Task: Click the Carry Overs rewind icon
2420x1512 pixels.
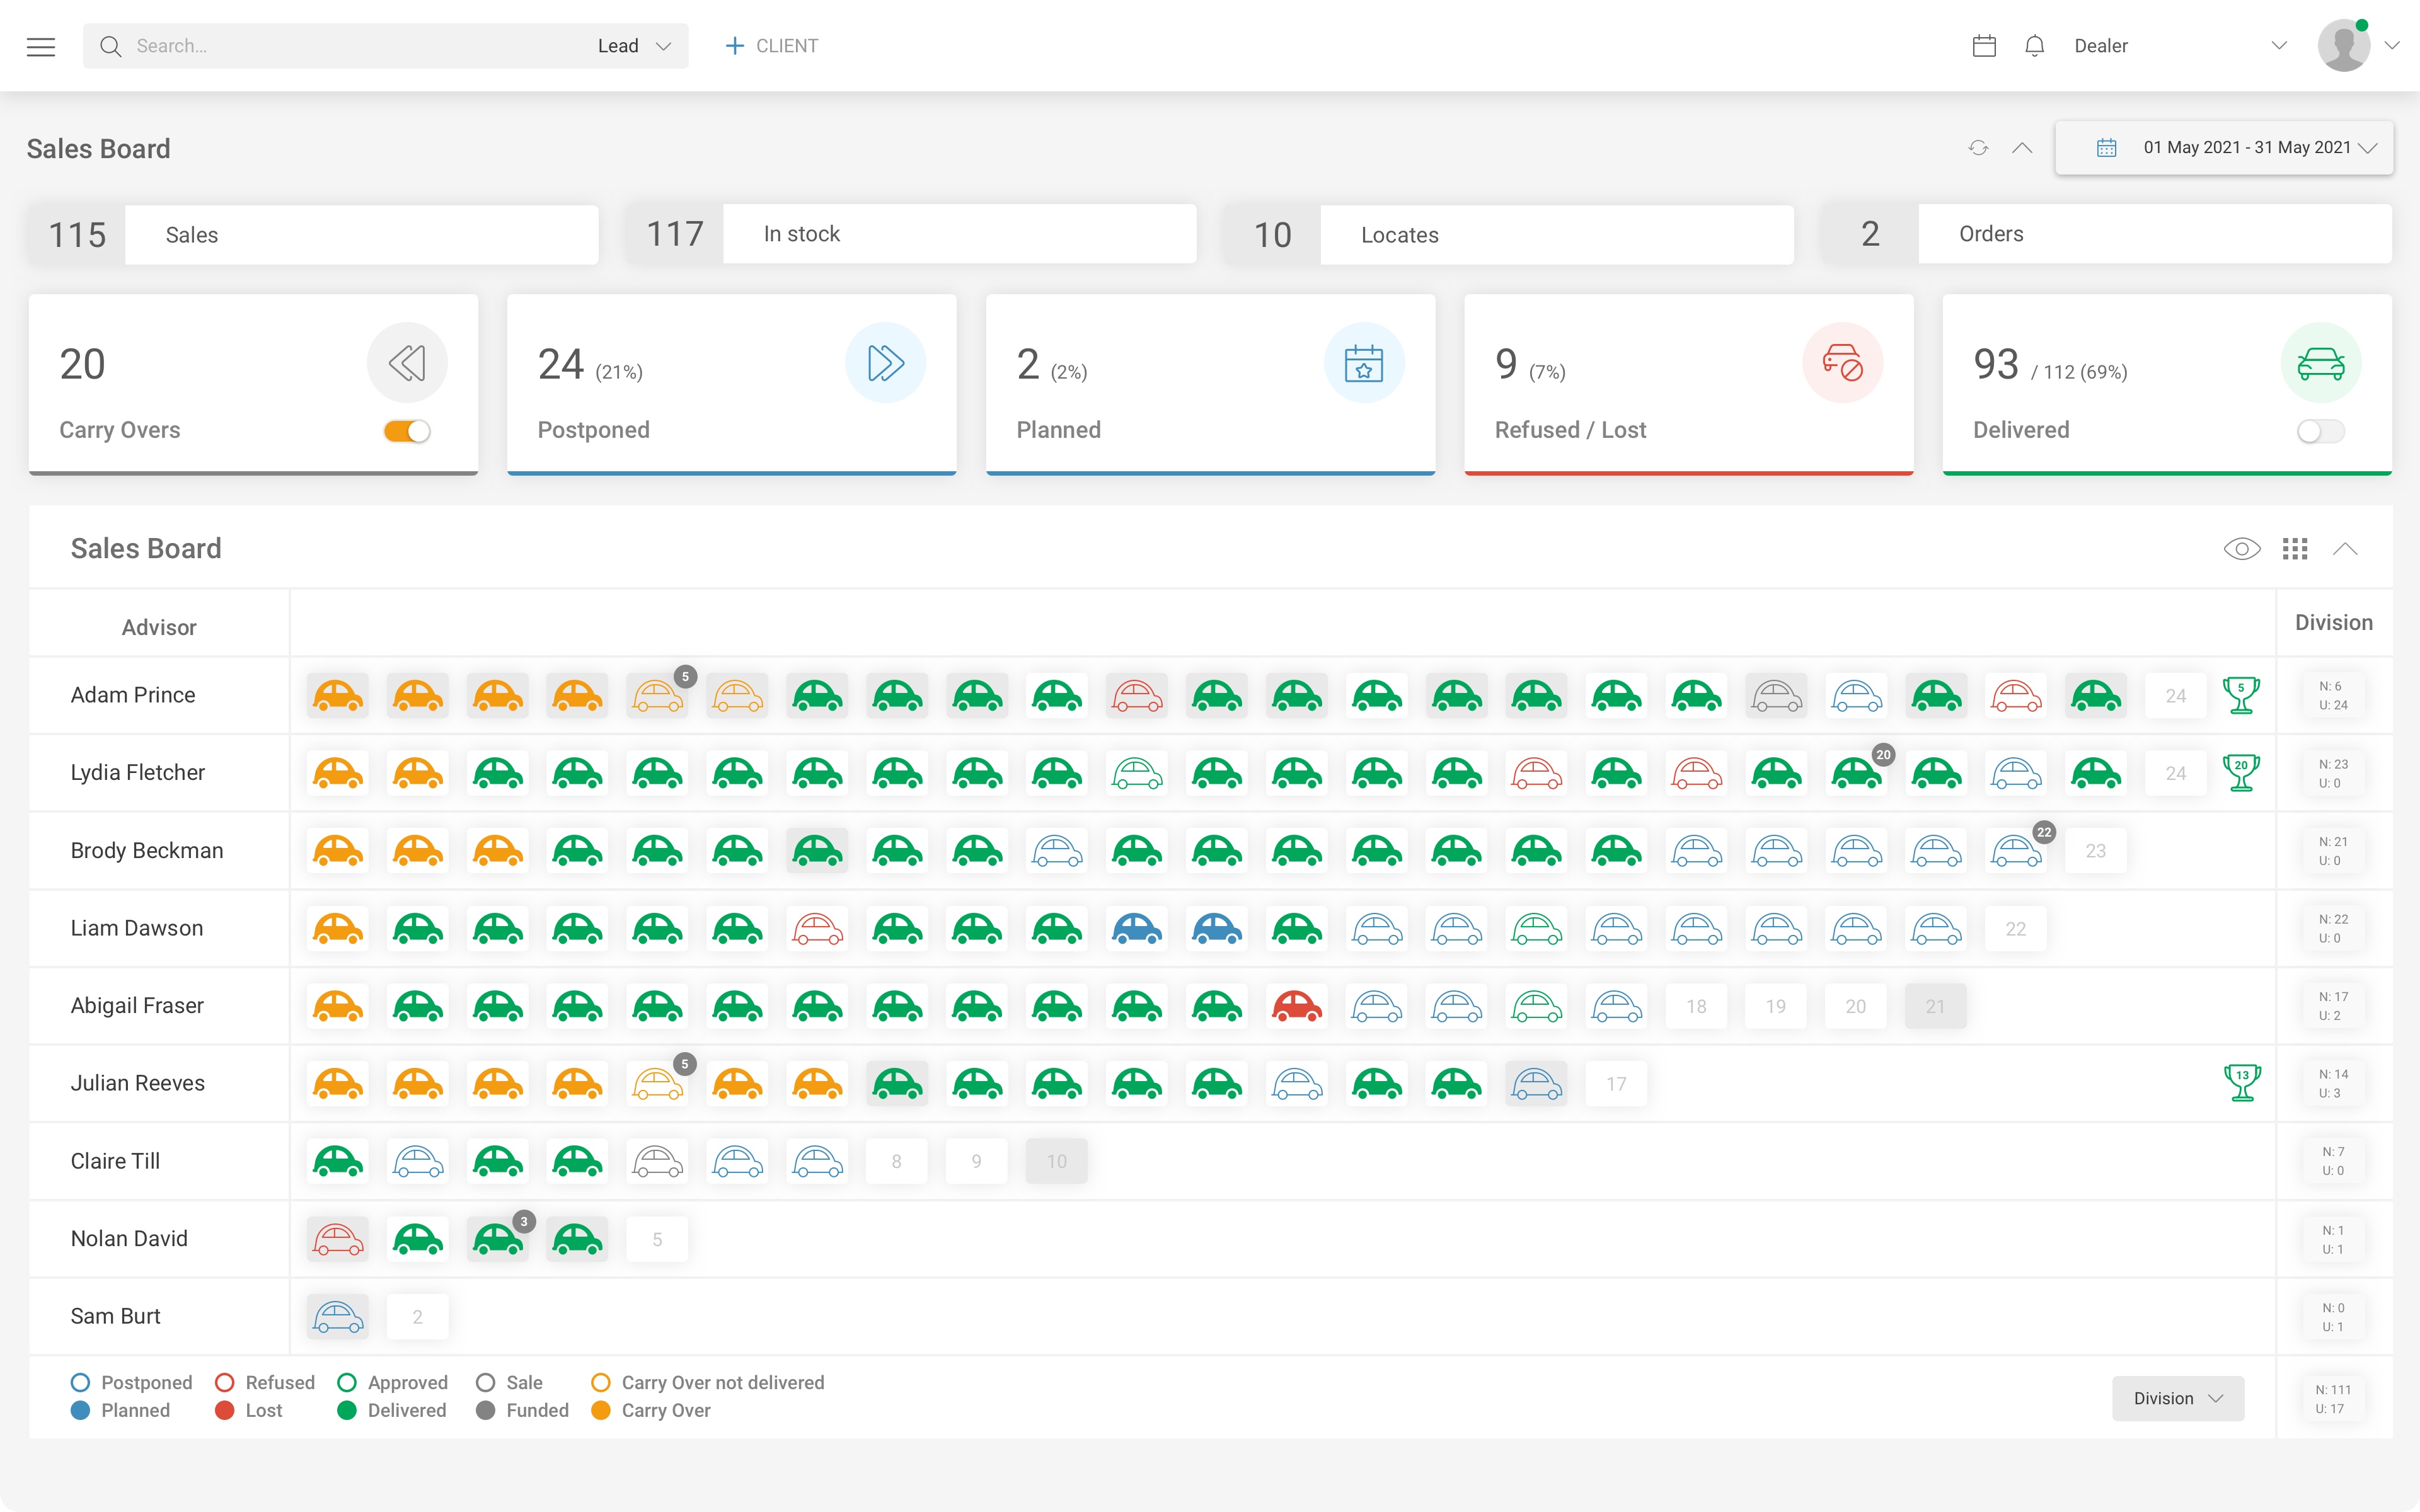Action: coord(407,363)
